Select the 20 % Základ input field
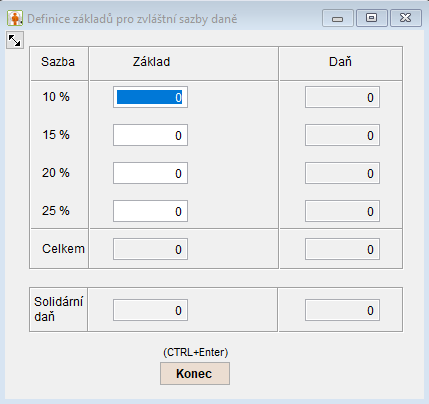 tap(150, 173)
